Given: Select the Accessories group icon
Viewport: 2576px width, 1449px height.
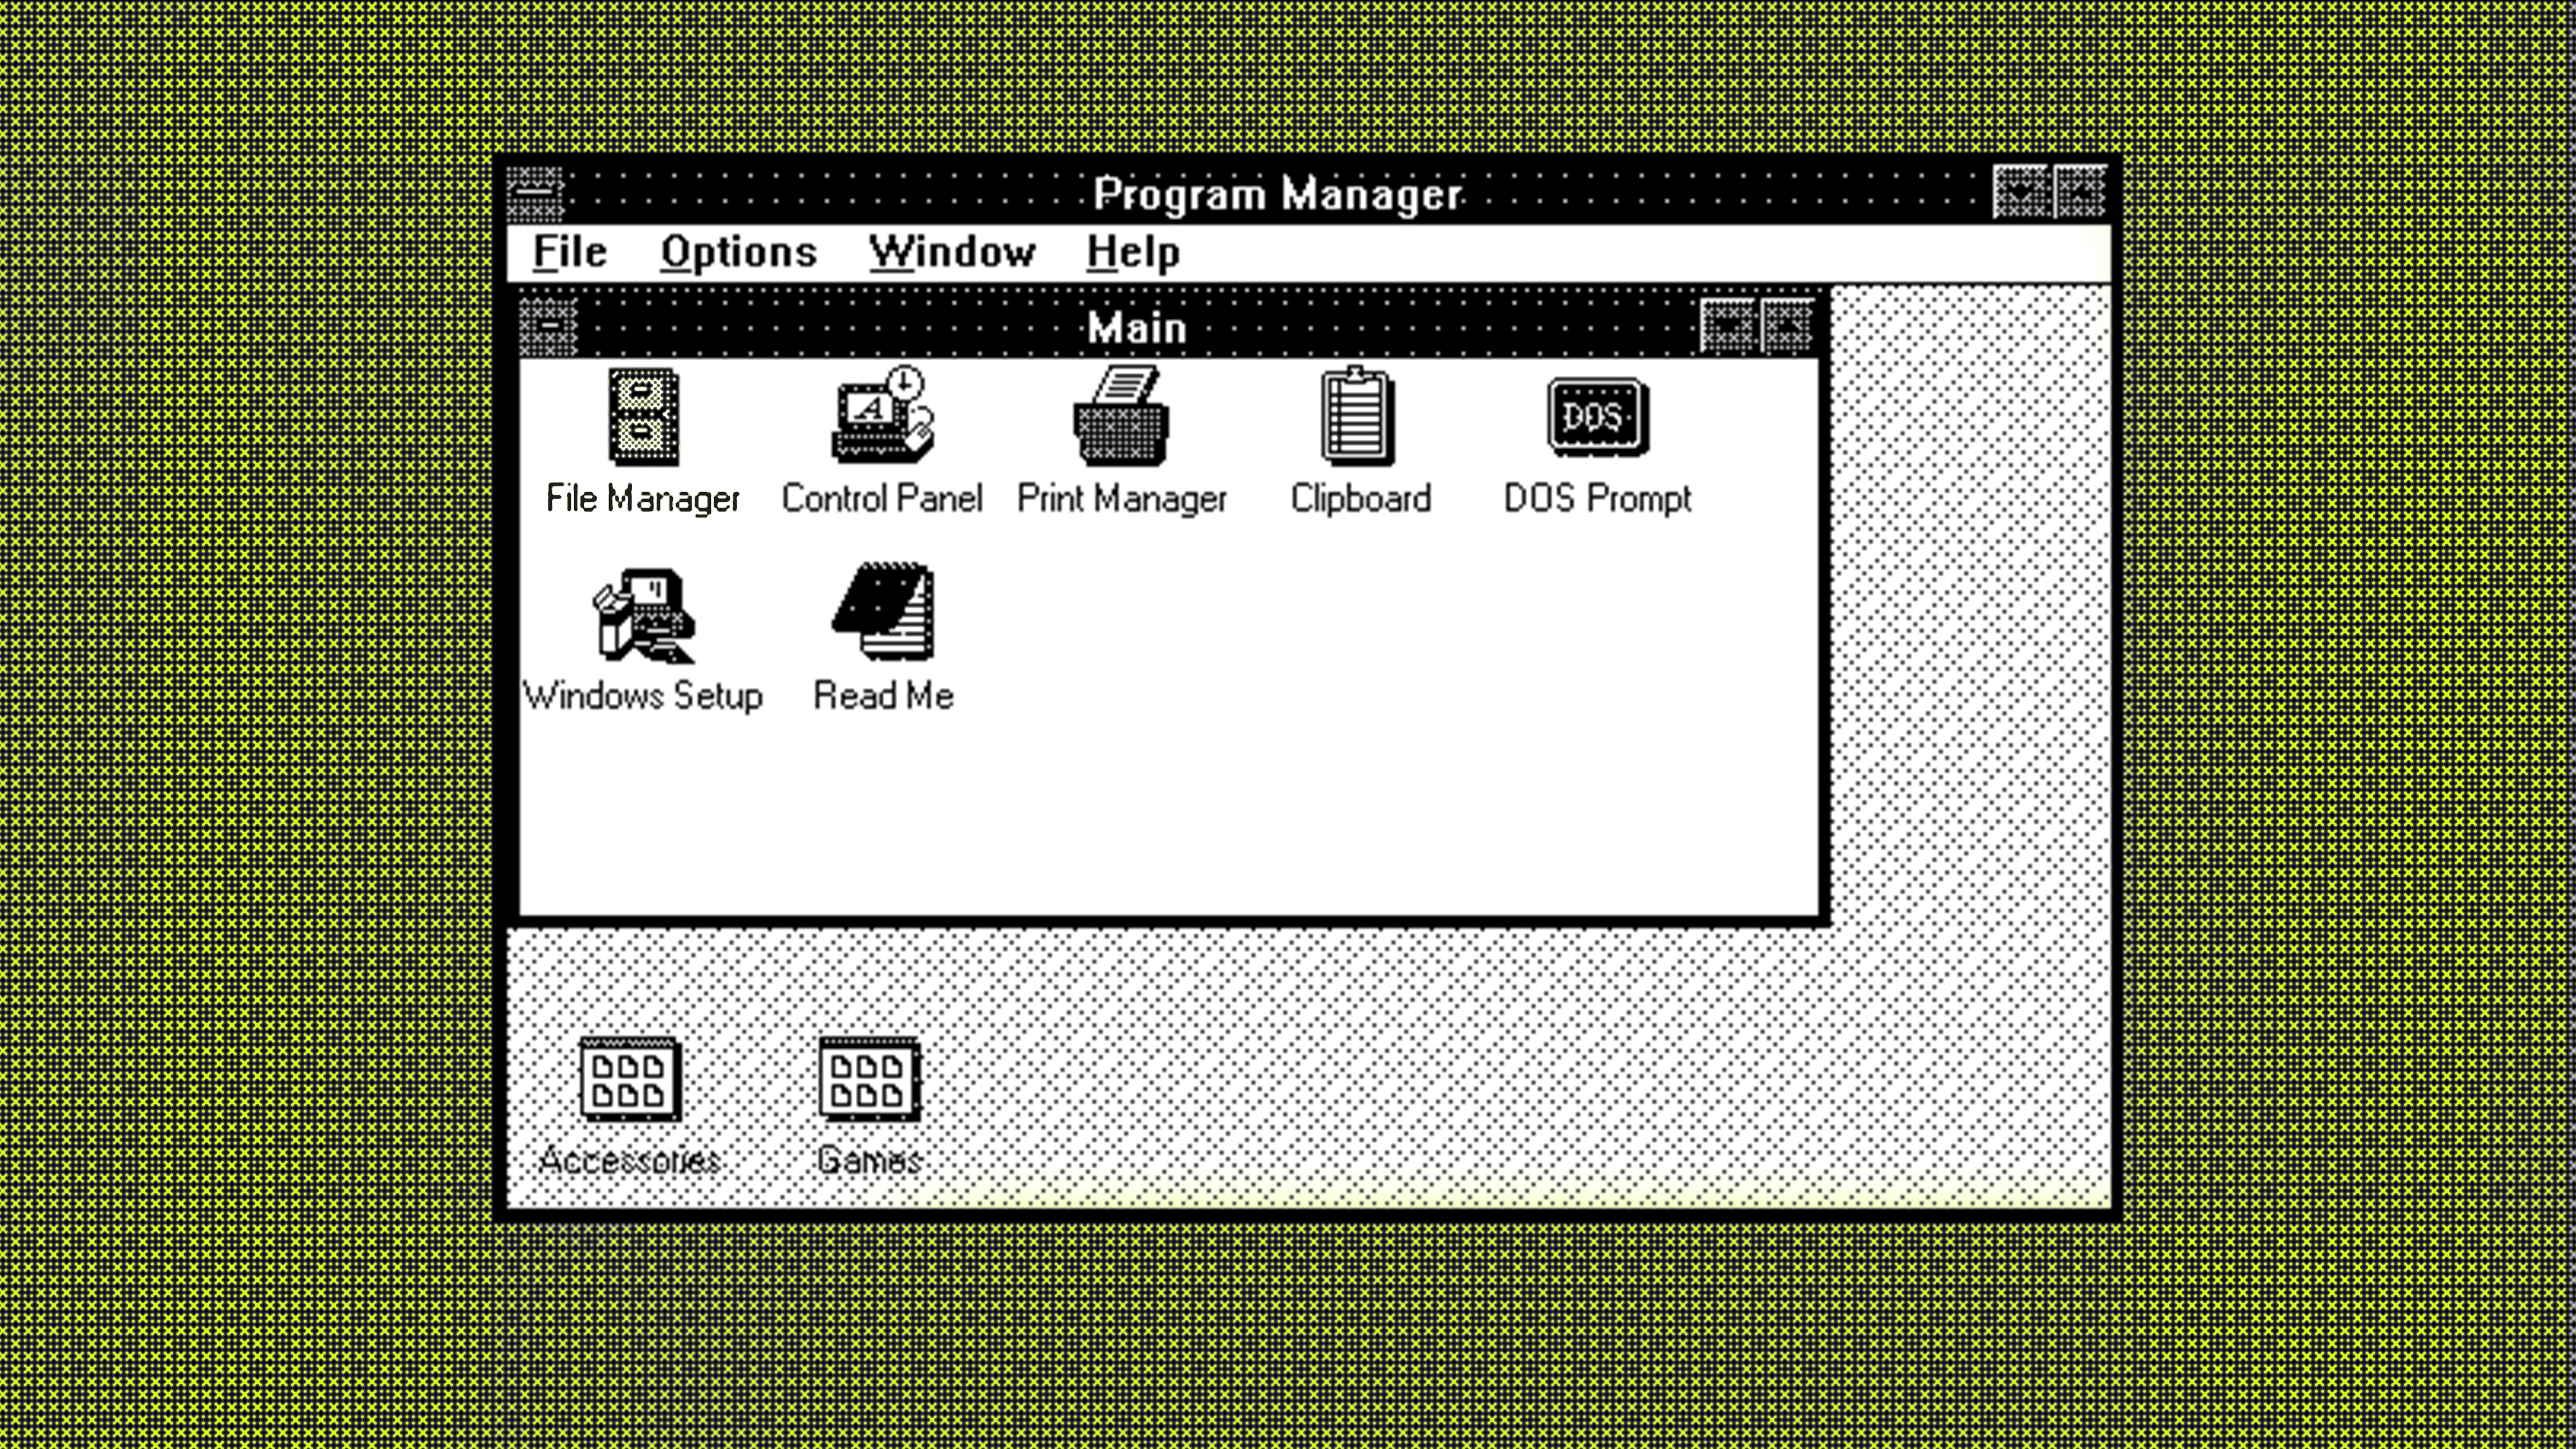Looking at the screenshot, I should pyautogui.click(x=630, y=1080).
